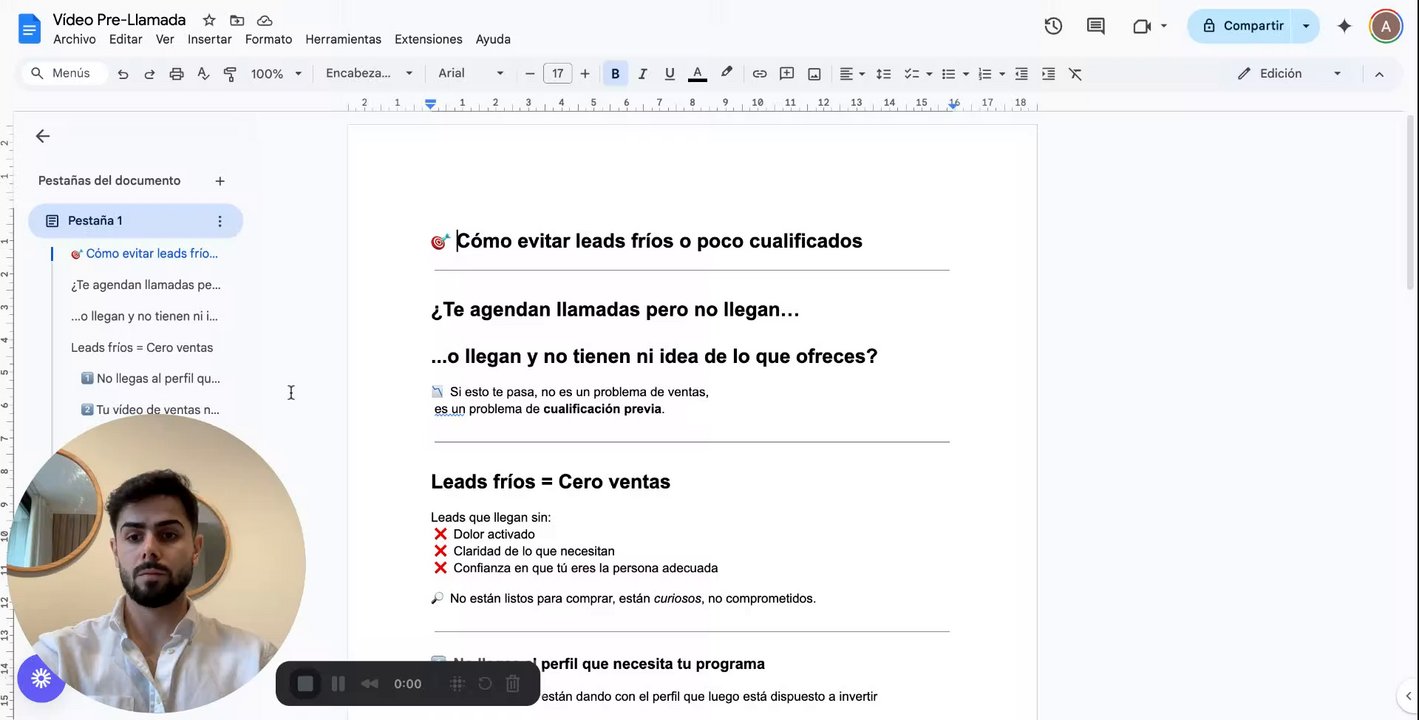This screenshot has height=720, width=1419.
Task: Jump to outline heading ¿Te agendan llamadas pe...
Action: coord(146,285)
